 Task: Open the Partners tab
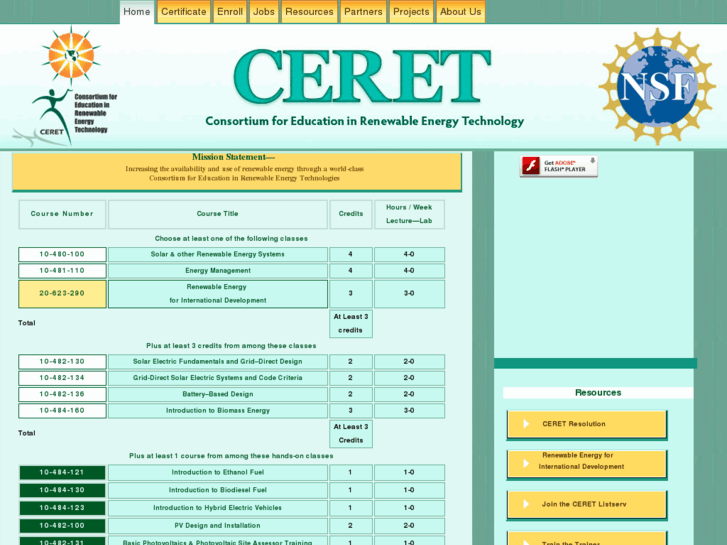pos(363,12)
